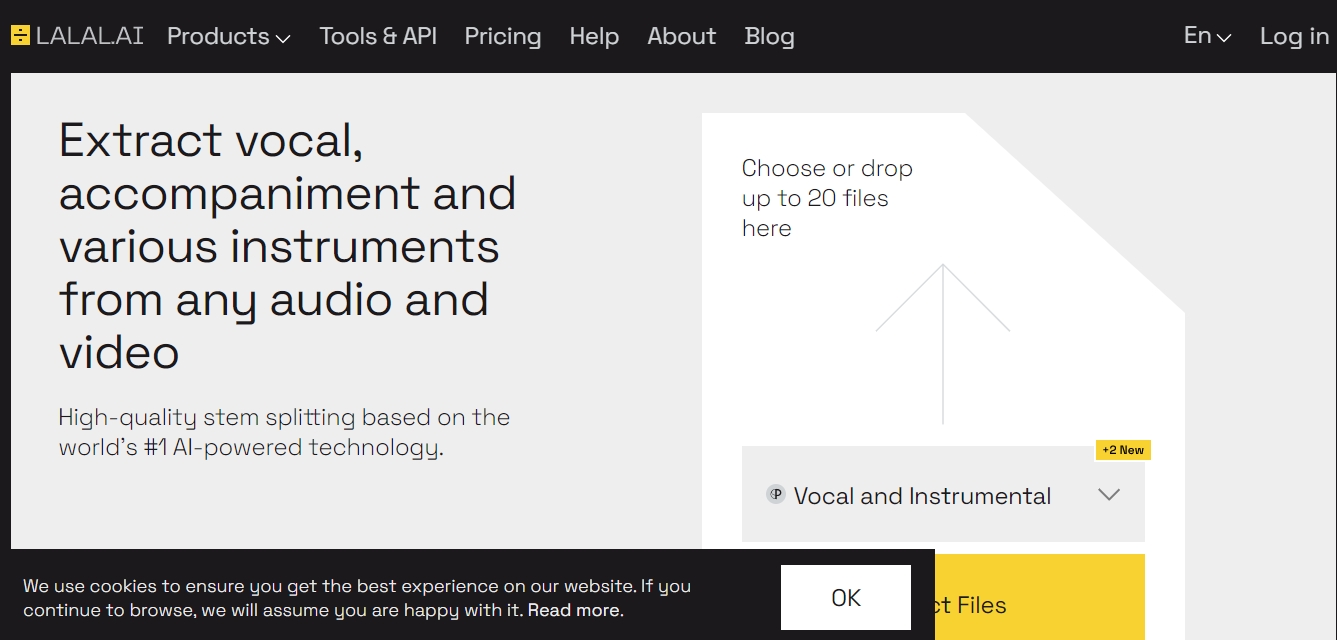
Task: Open the Vocal and Instrumental stem dropdown
Action: (x=922, y=496)
